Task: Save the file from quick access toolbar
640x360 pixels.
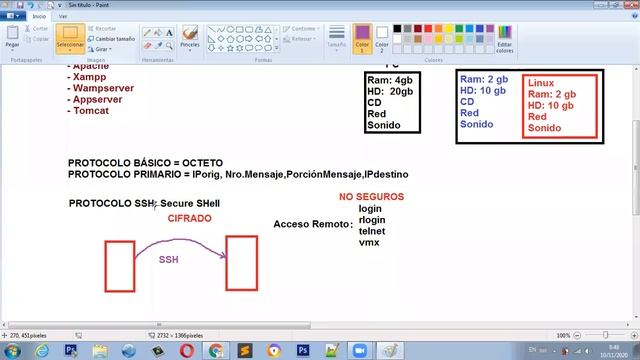Action: click(20, 5)
